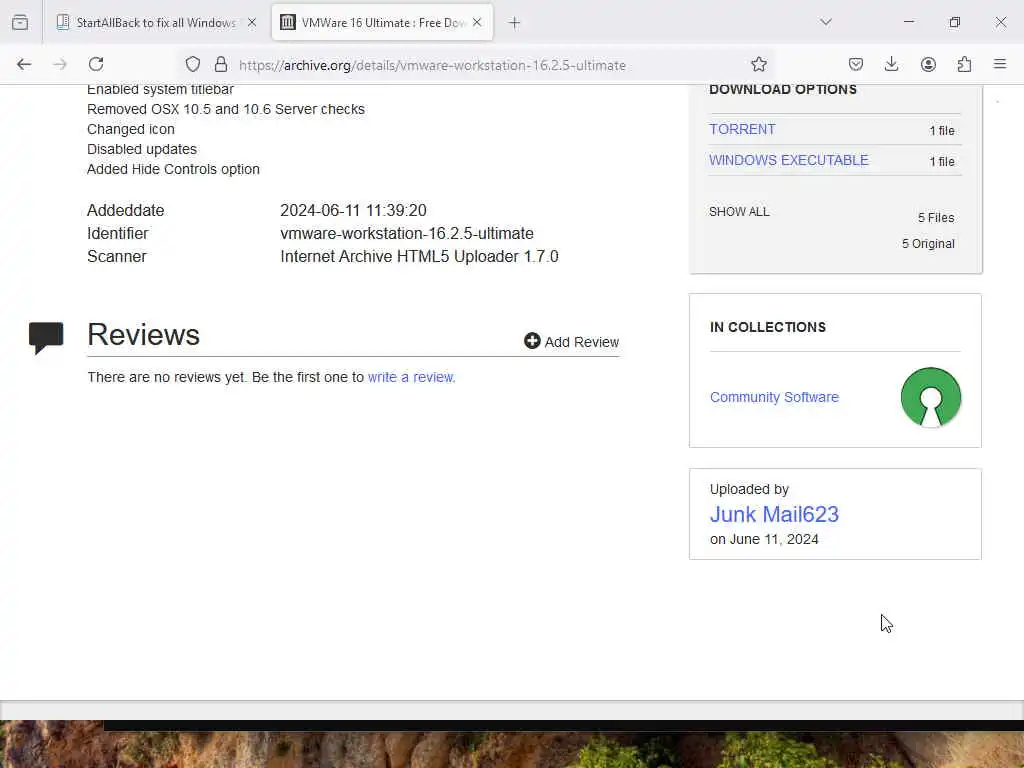The width and height of the screenshot is (1024, 768).
Task: Save page to Pocket
Action: [856, 64]
